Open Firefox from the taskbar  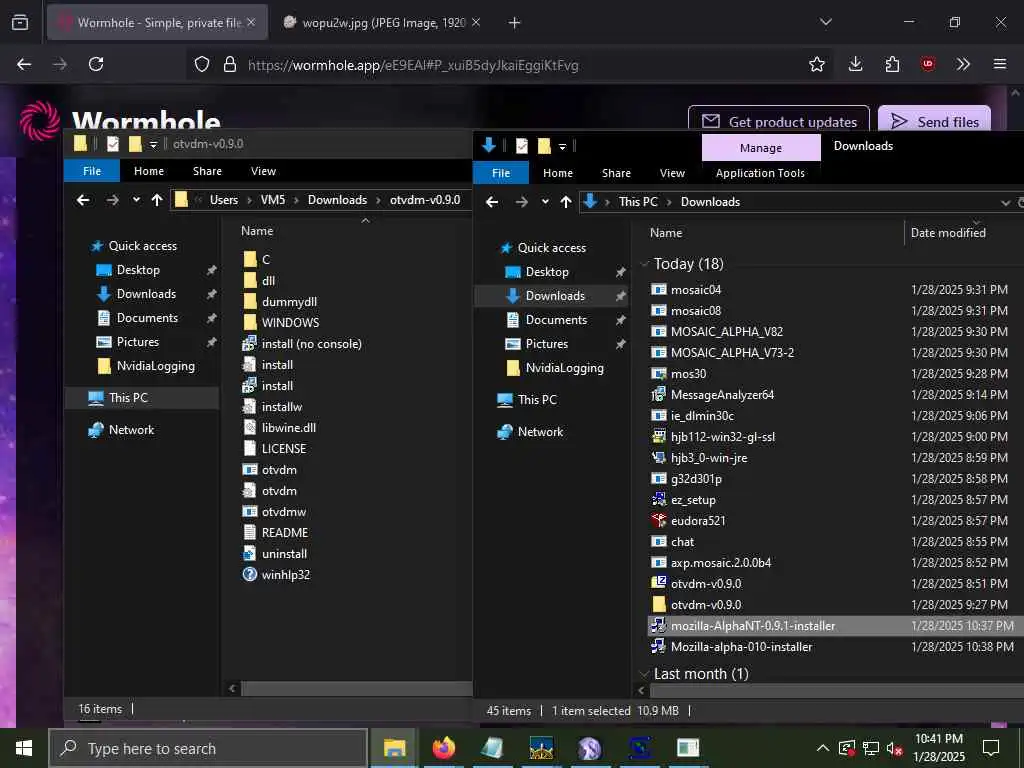point(443,748)
